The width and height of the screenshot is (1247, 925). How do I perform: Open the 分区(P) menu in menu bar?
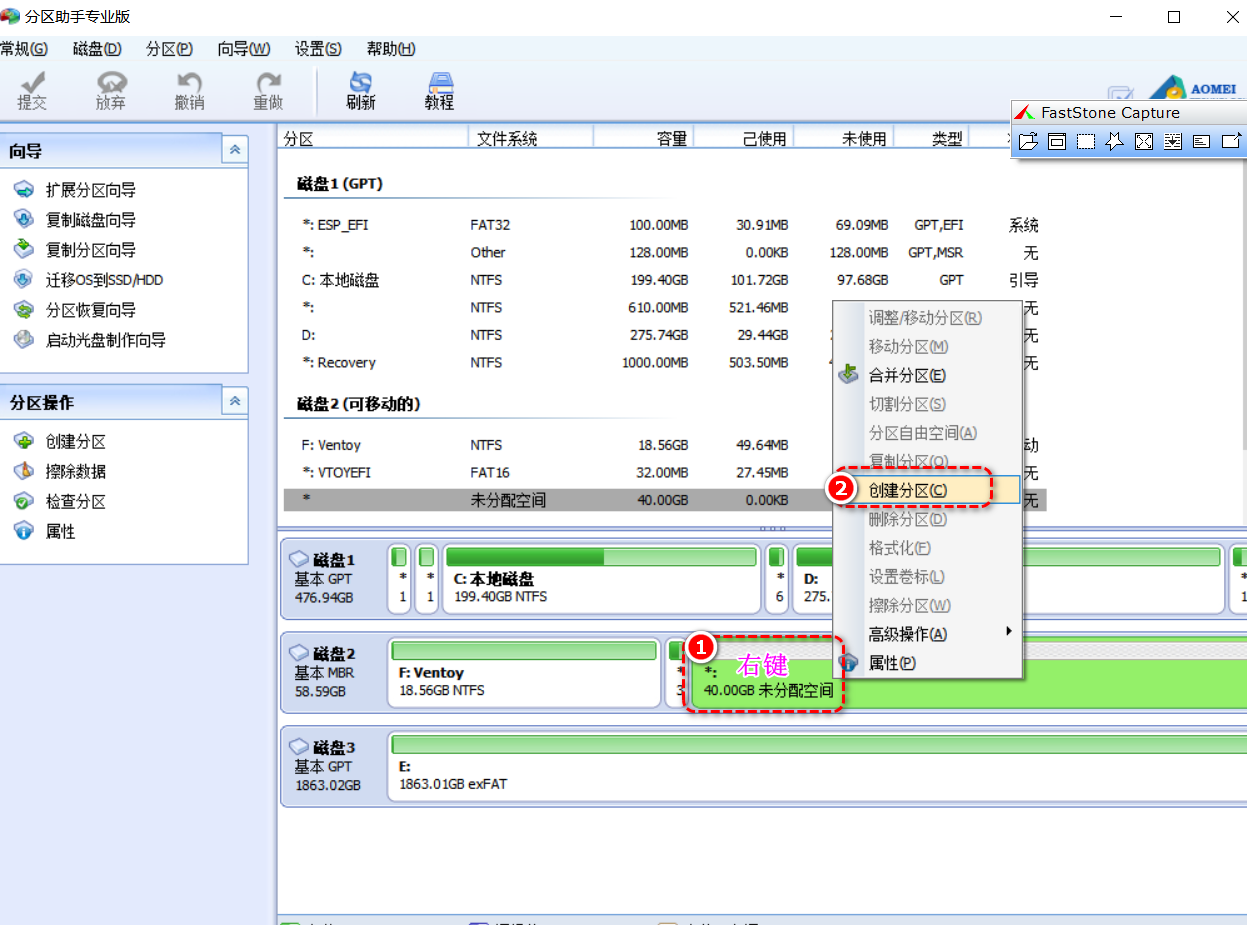pyautogui.click(x=169, y=49)
